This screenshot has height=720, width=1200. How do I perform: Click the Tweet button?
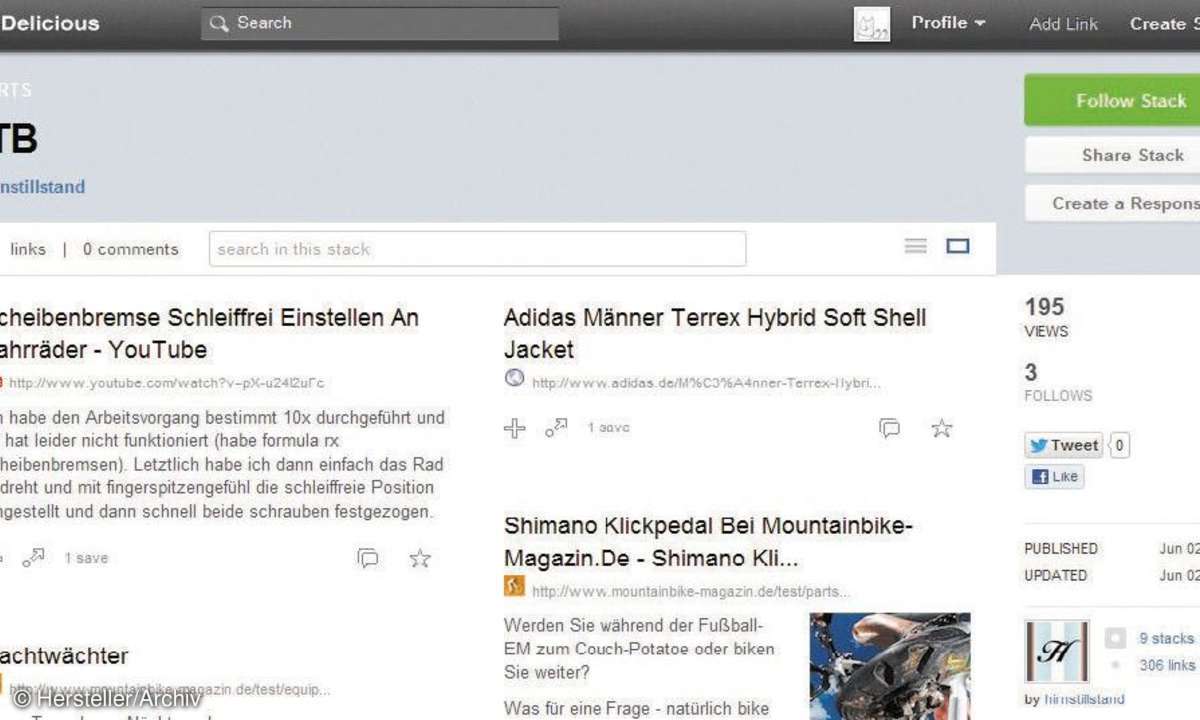tap(1064, 445)
